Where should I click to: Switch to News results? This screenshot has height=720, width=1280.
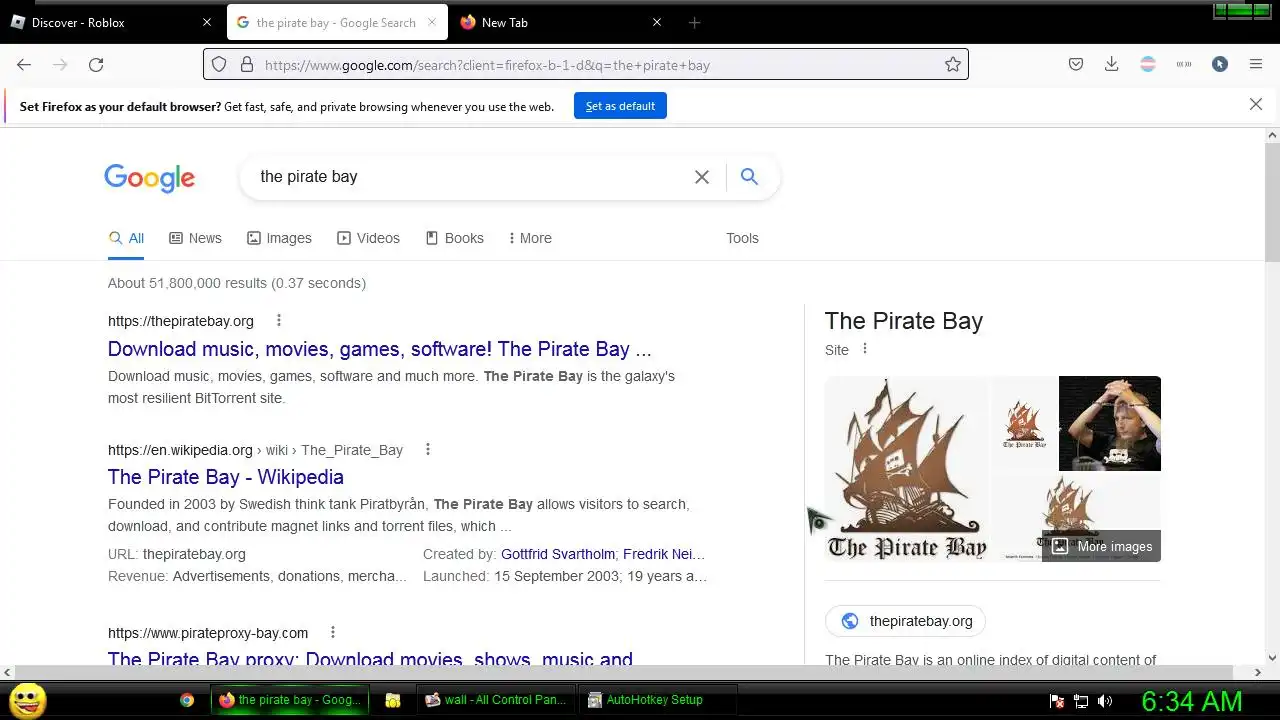(195, 238)
